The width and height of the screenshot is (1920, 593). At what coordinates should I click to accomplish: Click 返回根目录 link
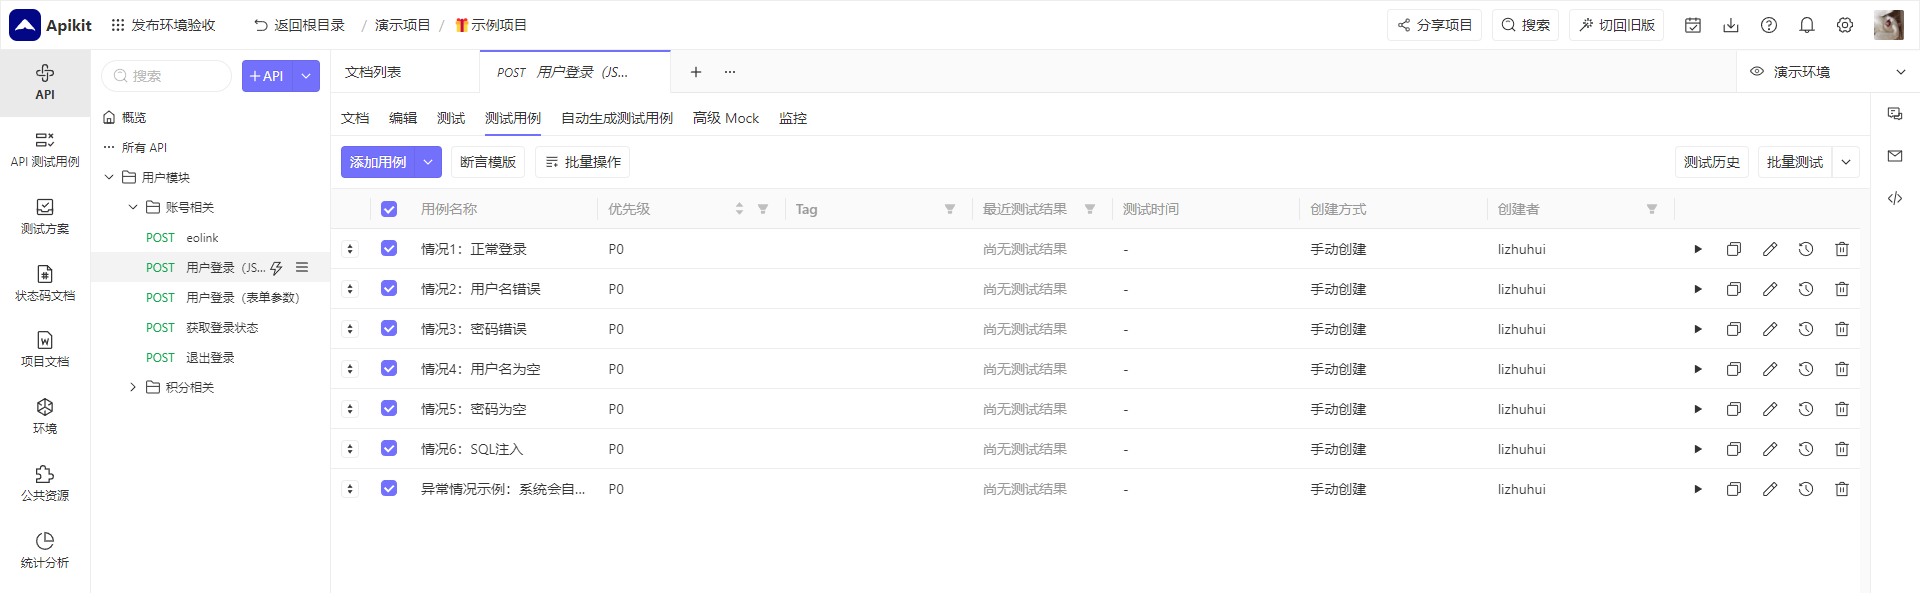click(x=299, y=25)
